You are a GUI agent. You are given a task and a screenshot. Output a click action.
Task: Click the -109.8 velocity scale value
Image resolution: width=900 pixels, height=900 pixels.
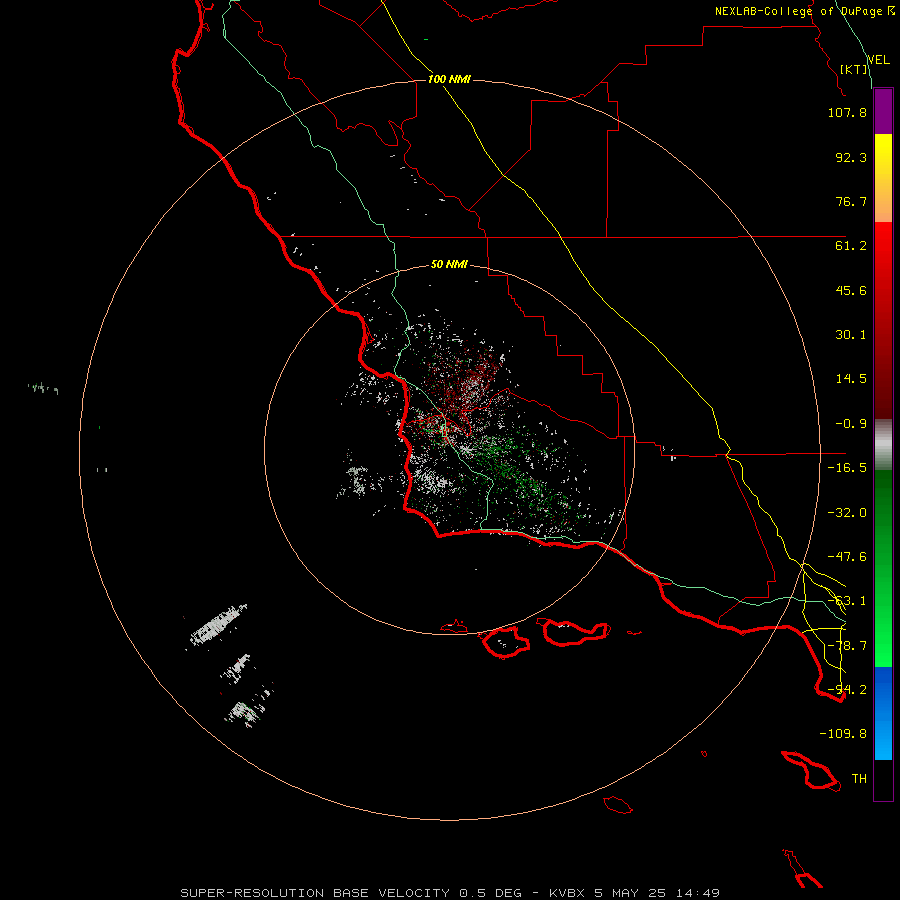pos(843,734)
